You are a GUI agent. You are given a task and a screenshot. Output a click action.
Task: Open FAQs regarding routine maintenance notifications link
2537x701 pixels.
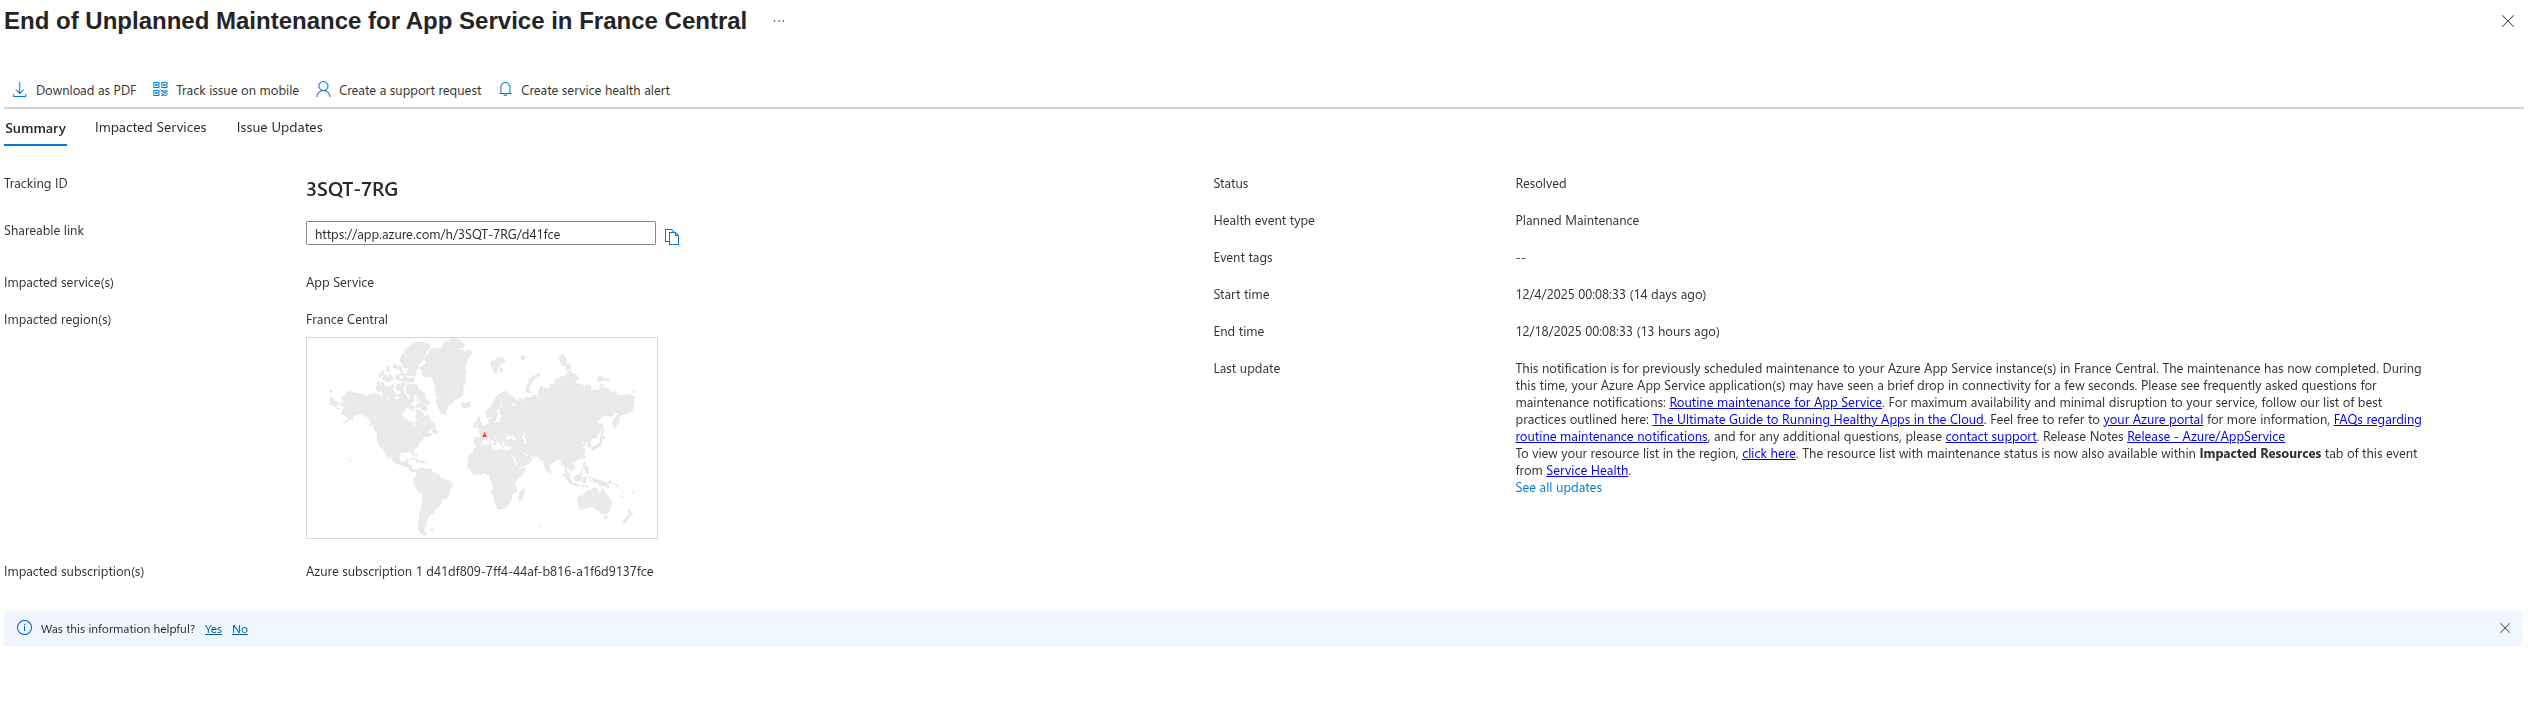tap(1611, 436)
